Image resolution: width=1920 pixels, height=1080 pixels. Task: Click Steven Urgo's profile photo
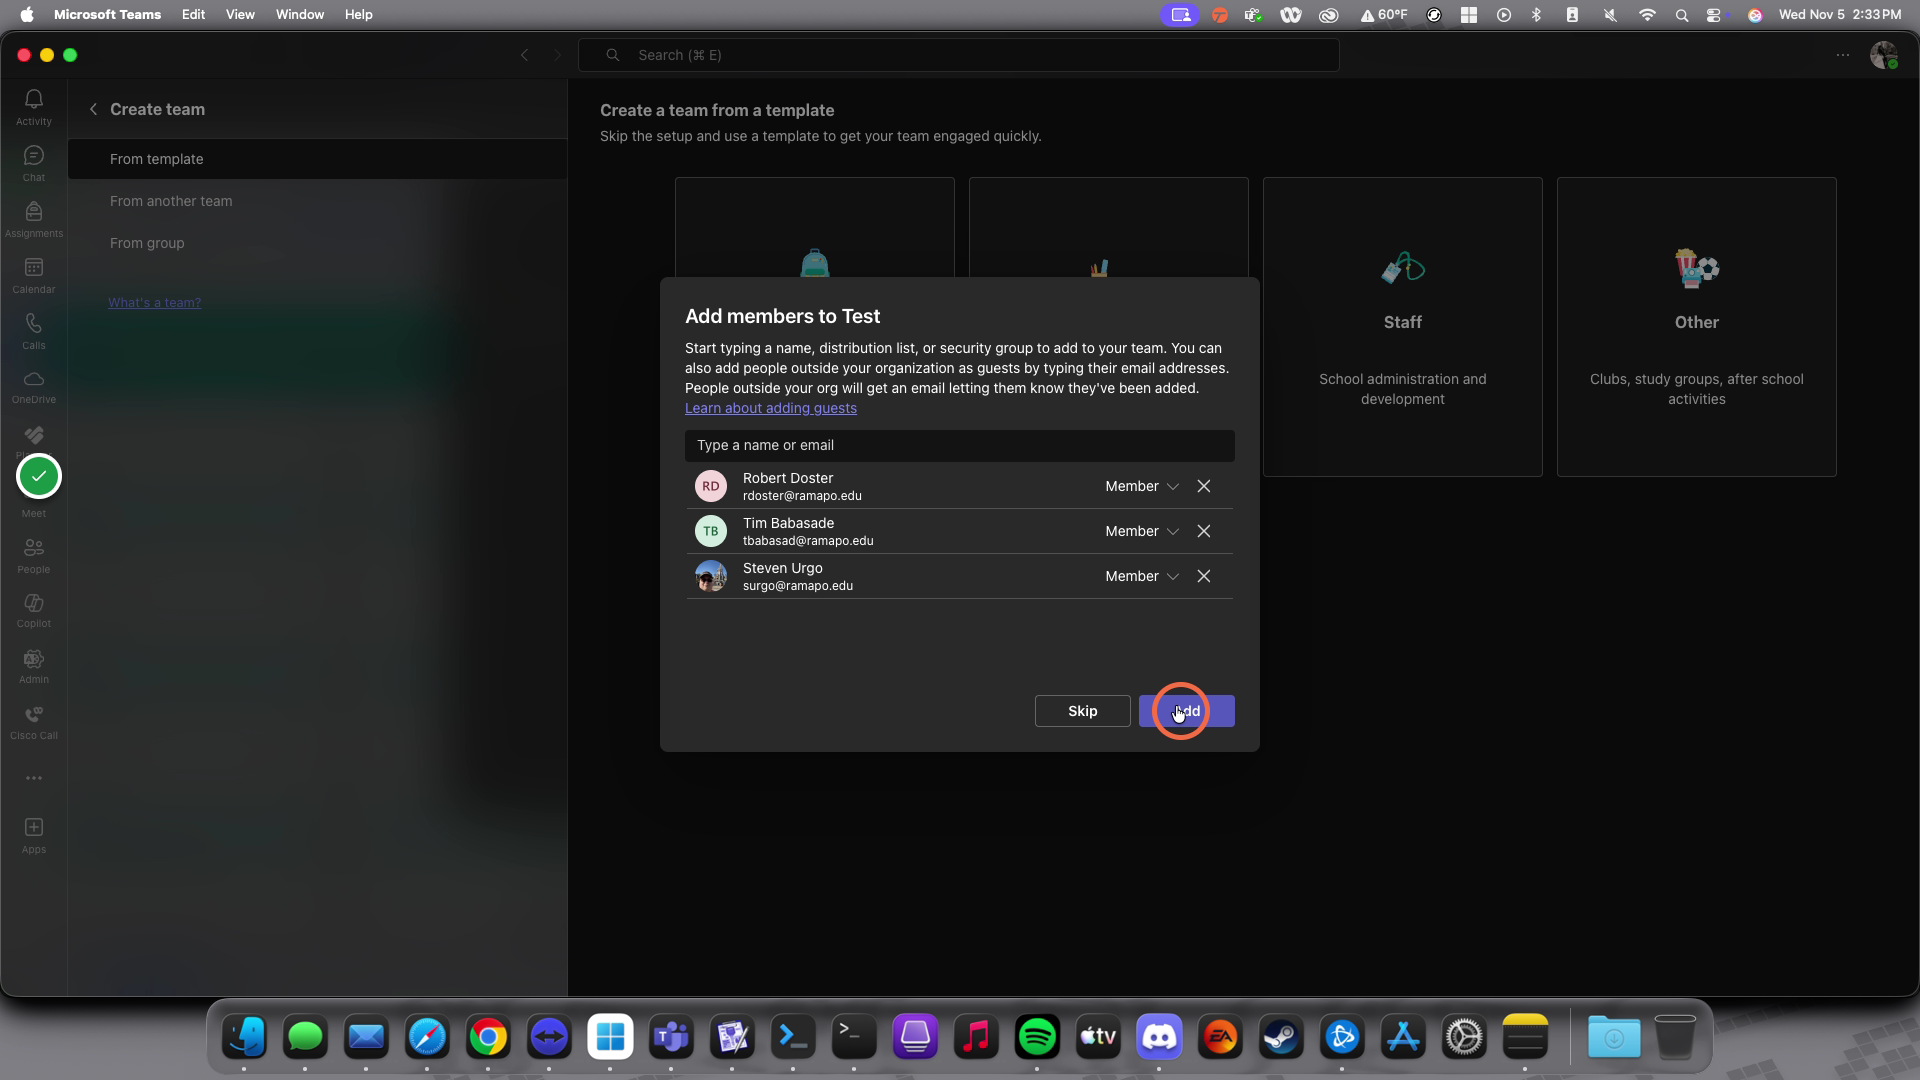(x=711, y=576)
